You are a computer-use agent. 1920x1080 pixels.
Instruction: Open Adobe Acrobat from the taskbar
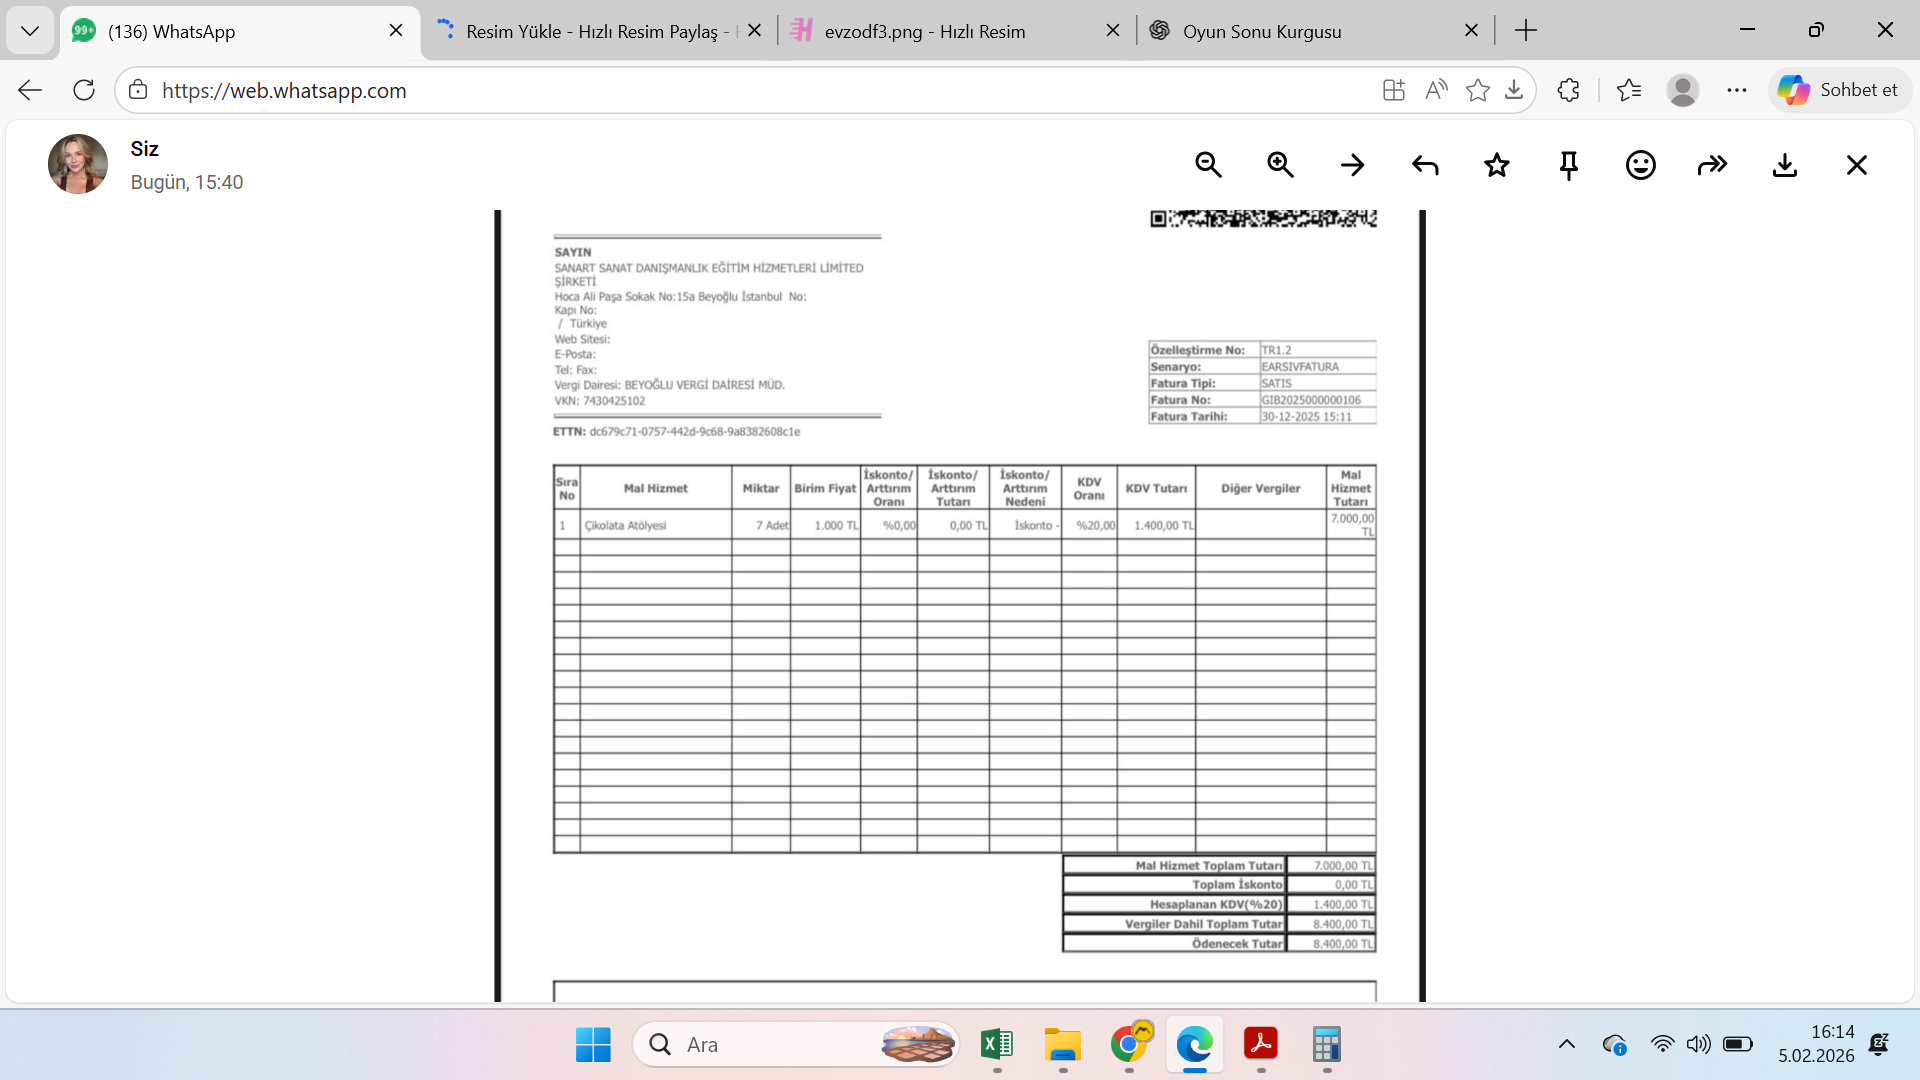tap(1261, 1045)
